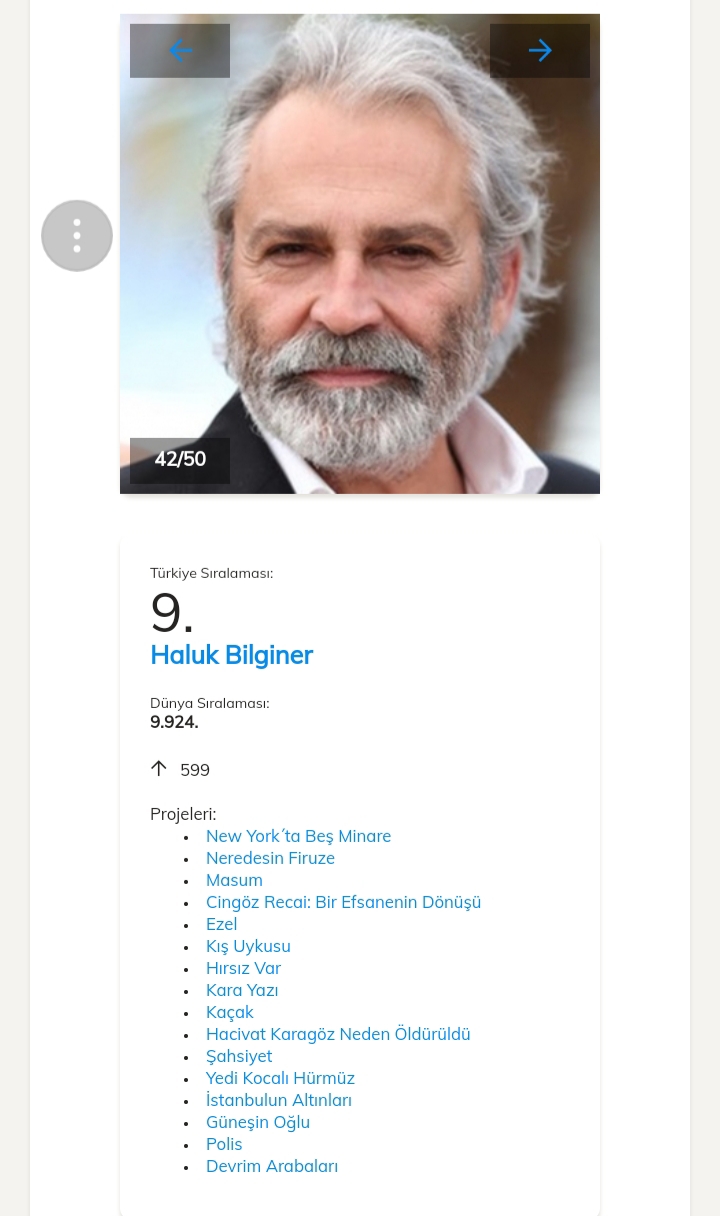The image size is (720, 1216).
Task: Open Yedi Kocalı Hürmüz project
Action: tap(280, 1079)
